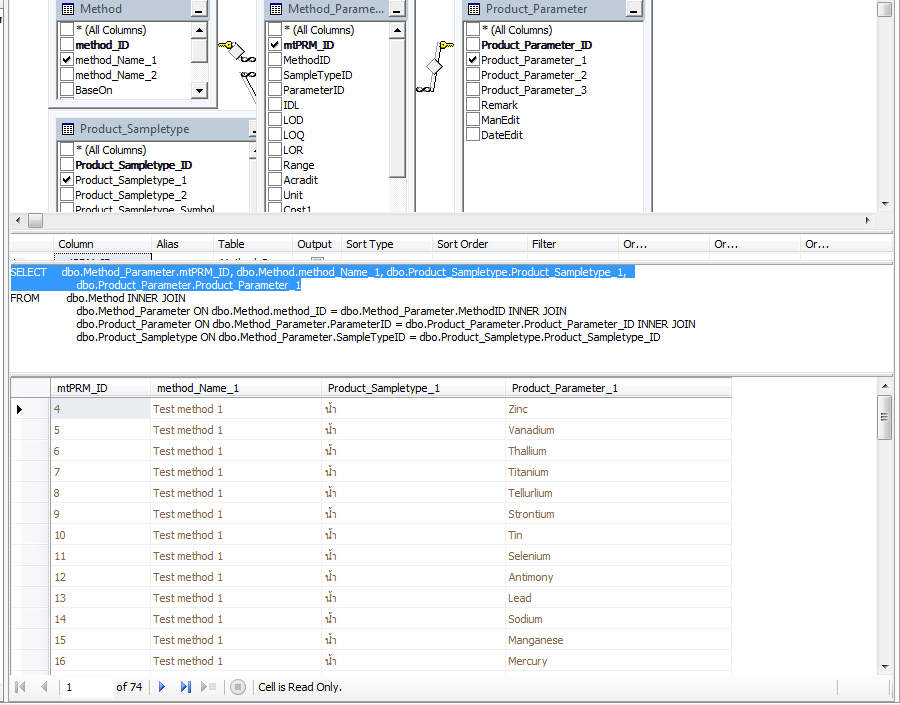Image resolution: width=900 pixels, height=705 pixels.
Task: Click the Product_Sampletype table grid icon
Action: (67, 129)
